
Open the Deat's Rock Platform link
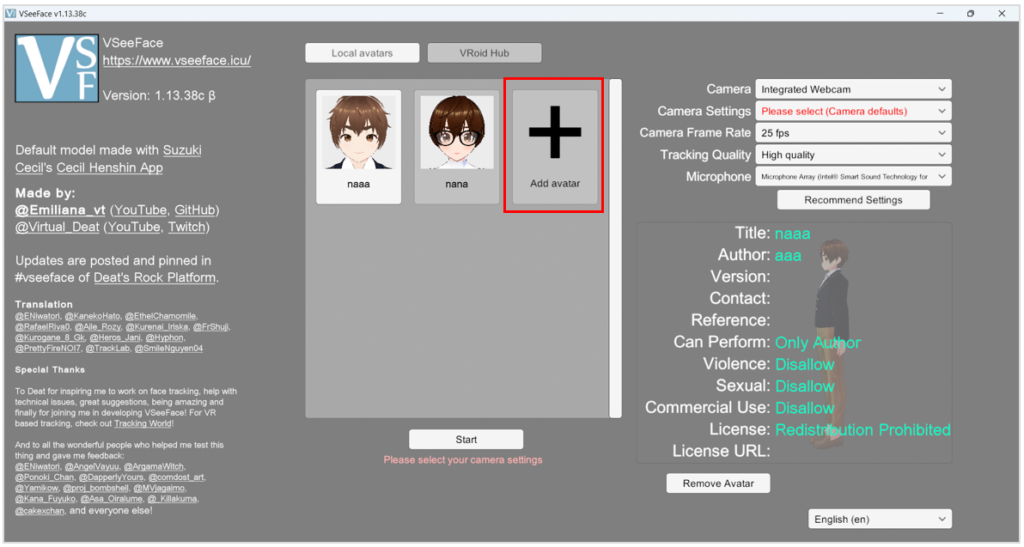pyautogui.click(x=156, y=277)
